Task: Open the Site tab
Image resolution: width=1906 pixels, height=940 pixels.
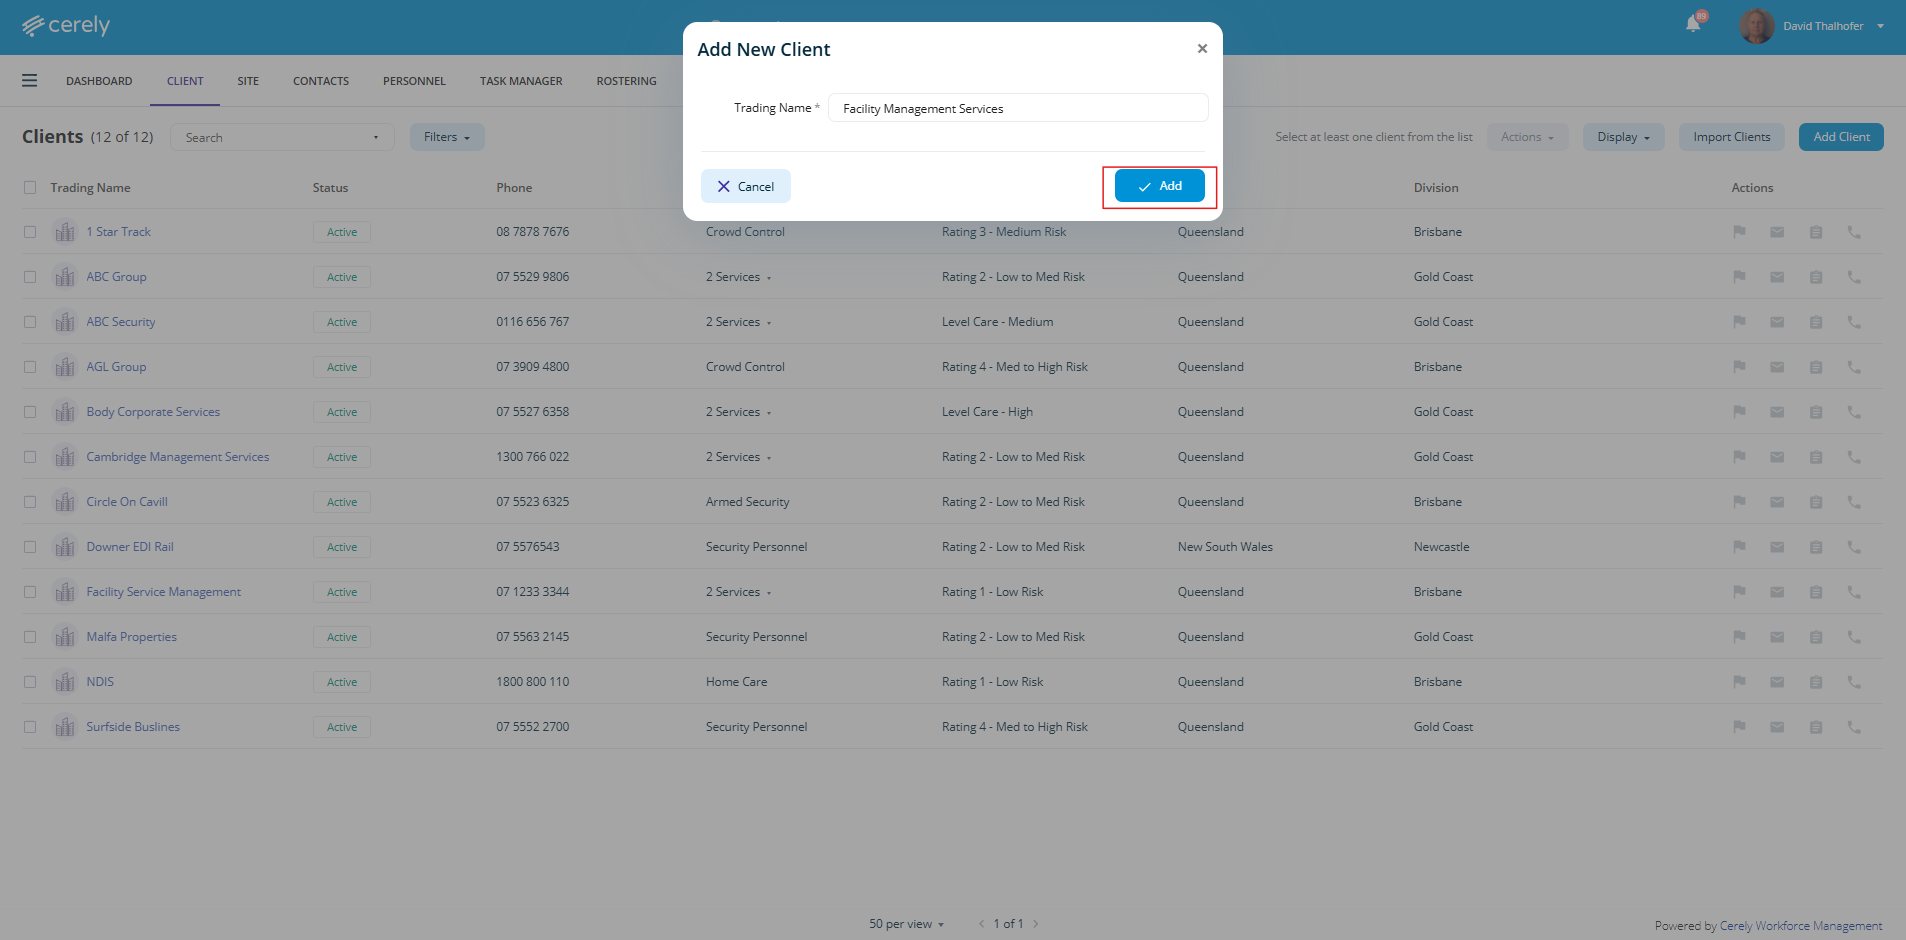Action: coord(248,81)
